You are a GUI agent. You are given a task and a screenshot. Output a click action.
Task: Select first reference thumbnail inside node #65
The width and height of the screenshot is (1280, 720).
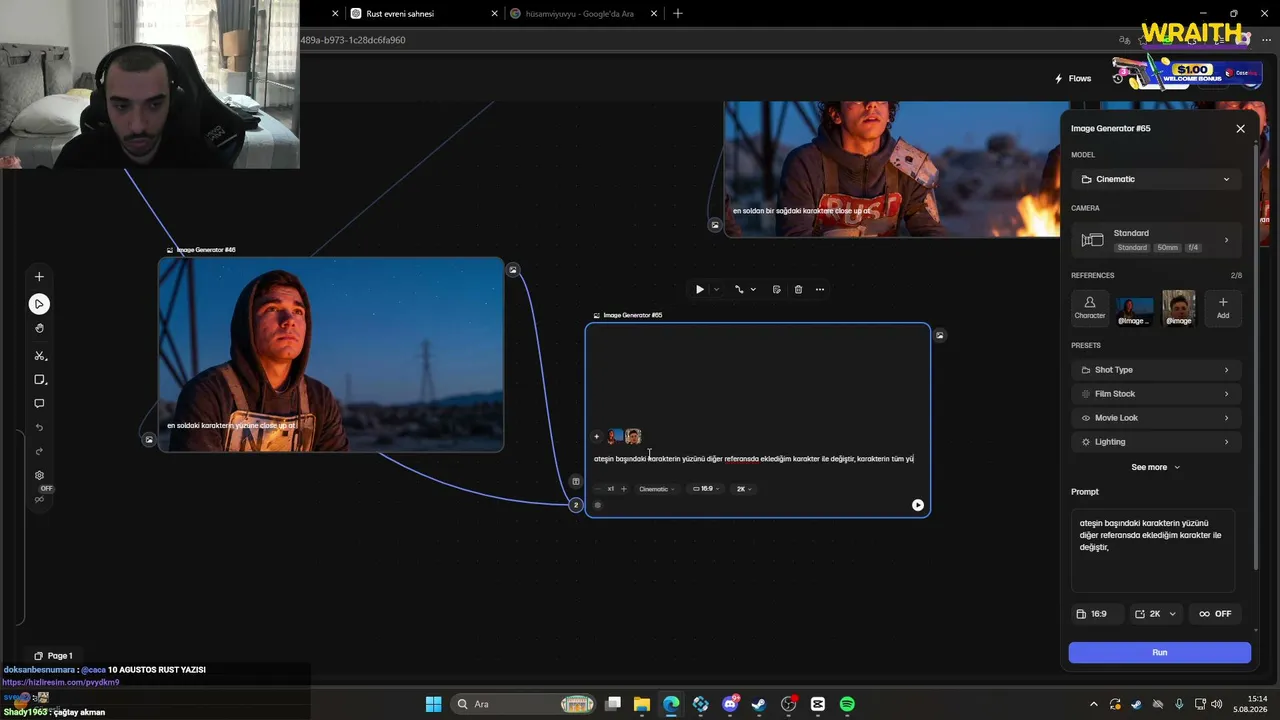click(x=614, y=436)
